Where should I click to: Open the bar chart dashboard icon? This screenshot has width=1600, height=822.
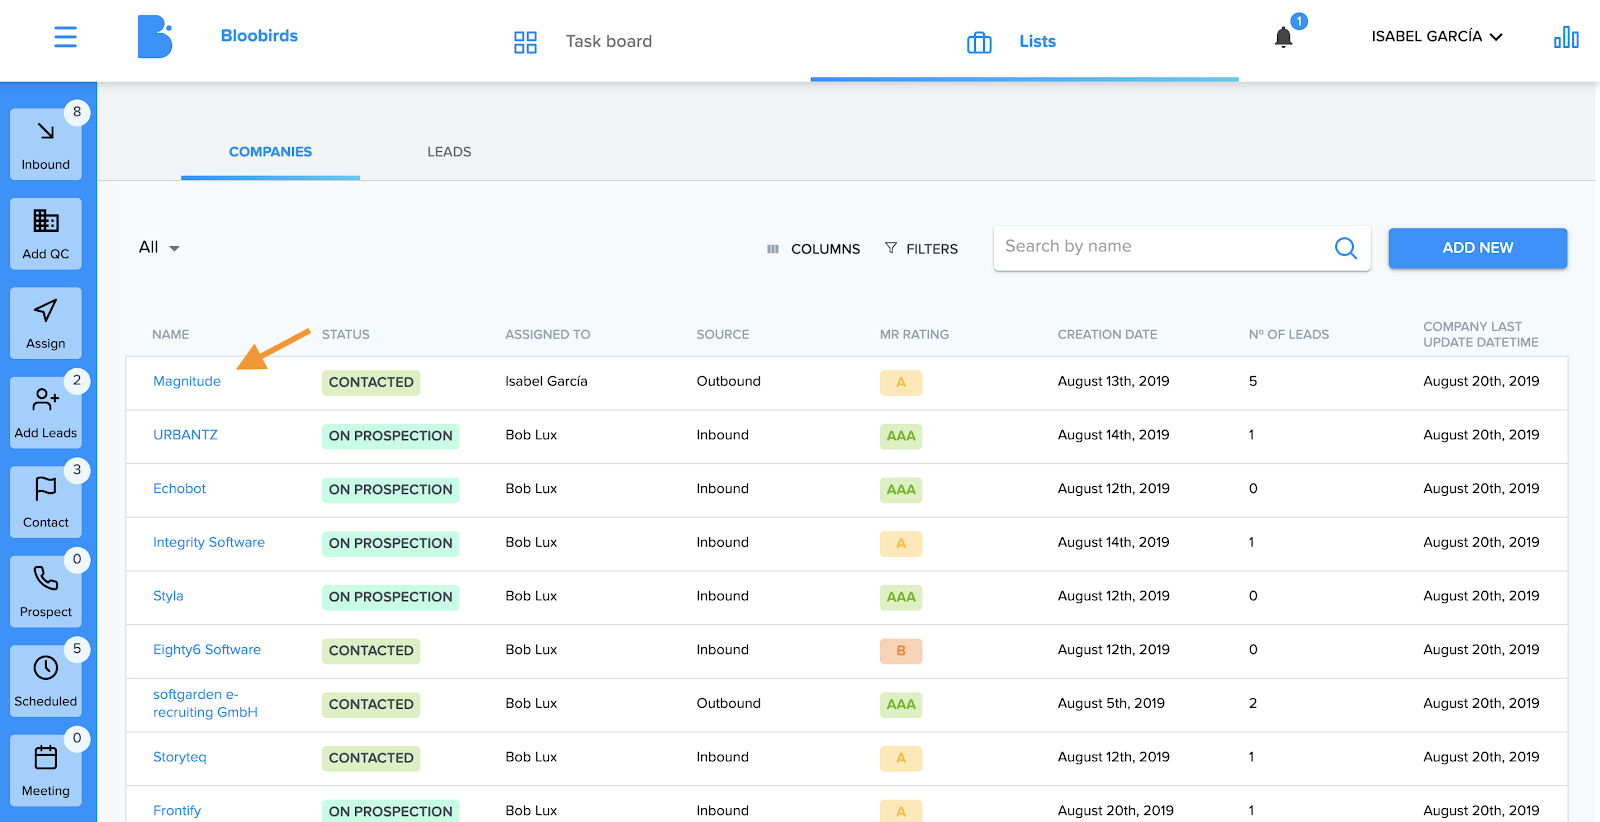[x=1566, y=38]
